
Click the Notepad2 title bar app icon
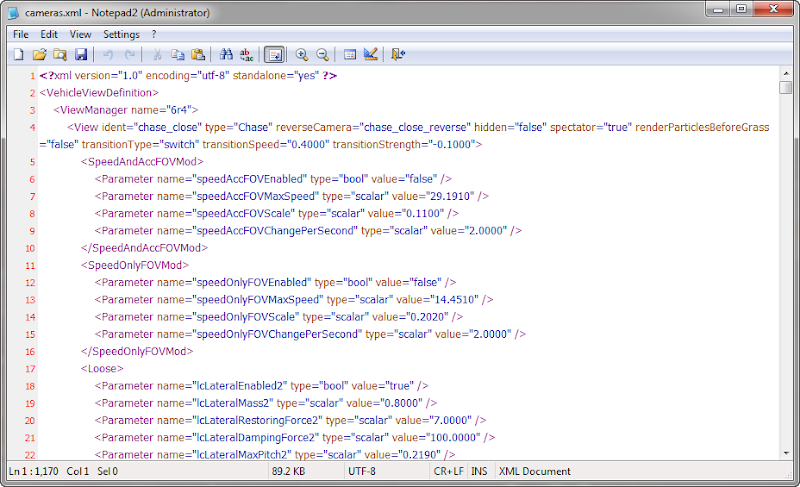tap(13, 12)
